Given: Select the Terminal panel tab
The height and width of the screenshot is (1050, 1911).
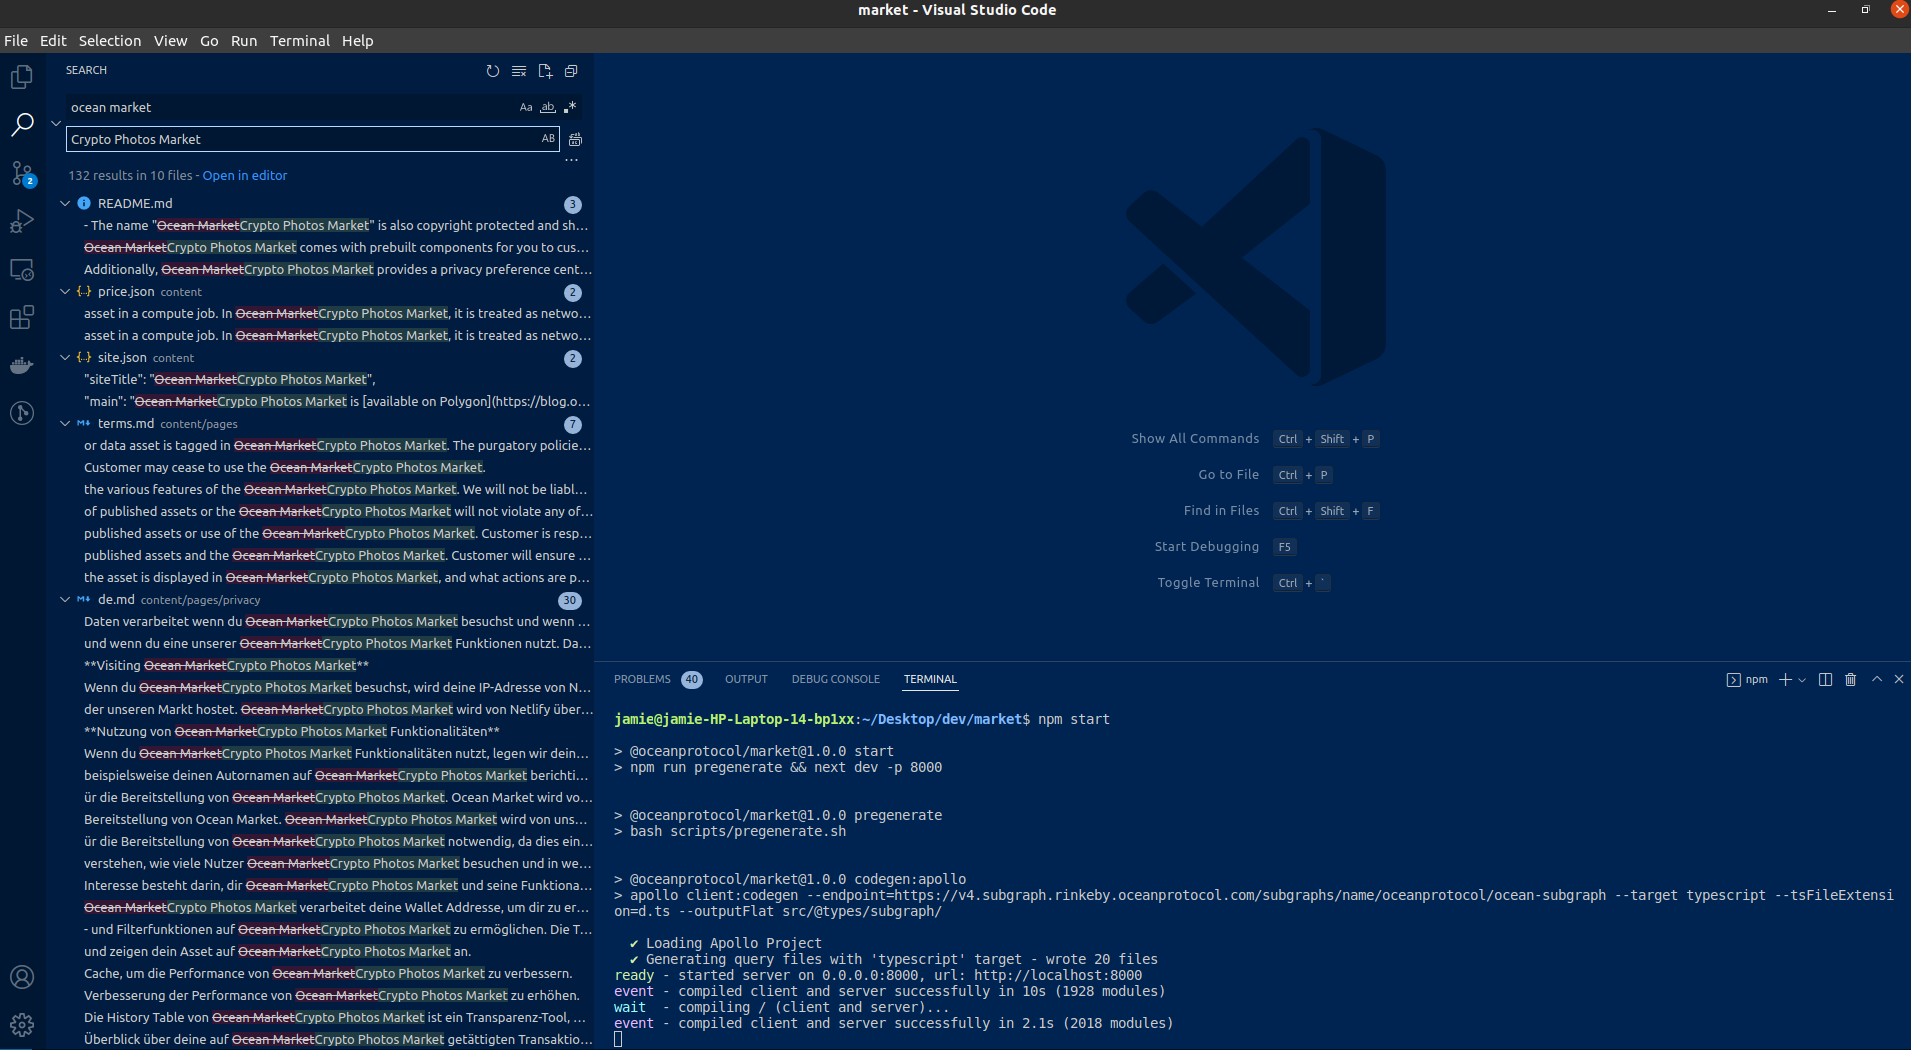Looking at the screenshot, I should coord(930,679).
